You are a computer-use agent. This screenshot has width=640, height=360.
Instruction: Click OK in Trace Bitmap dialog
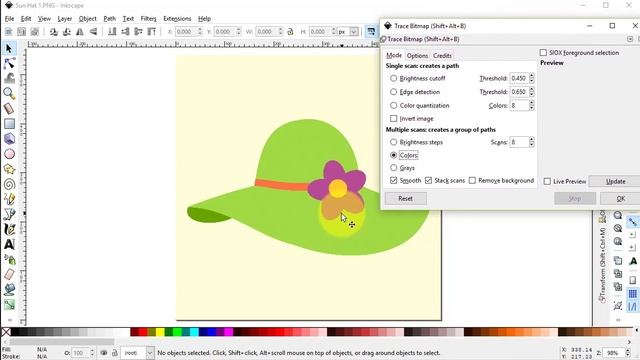point(620,198)
